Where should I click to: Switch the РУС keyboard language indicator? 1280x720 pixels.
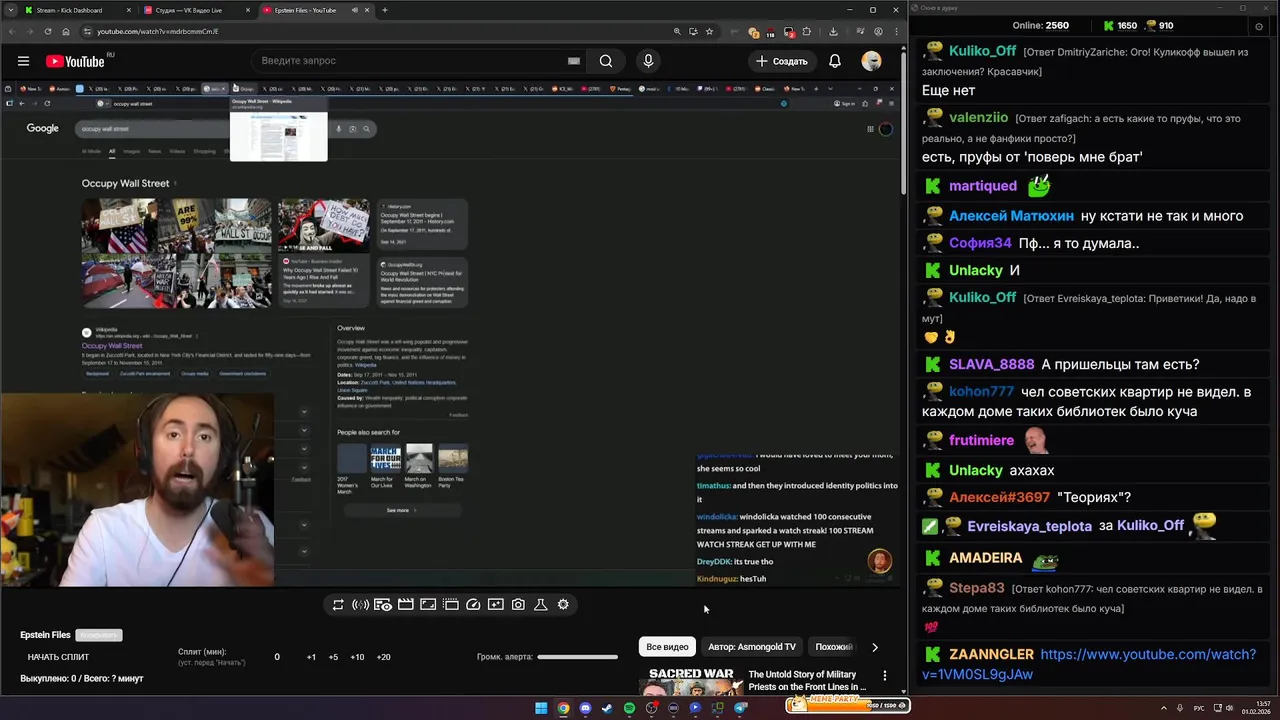point(1199,708)
